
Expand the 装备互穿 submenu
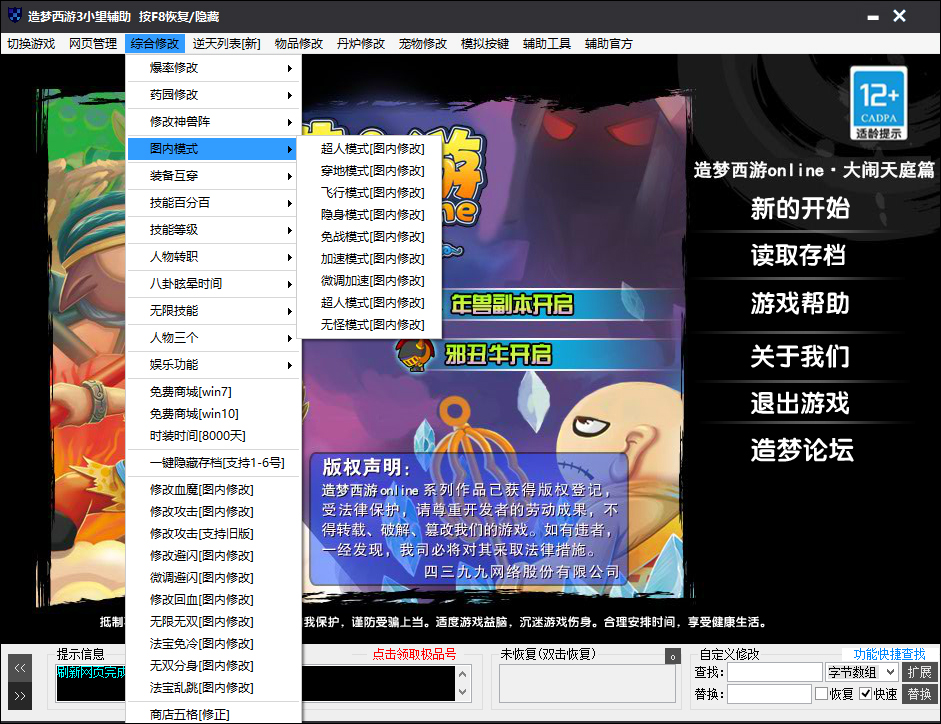(213, 176)
